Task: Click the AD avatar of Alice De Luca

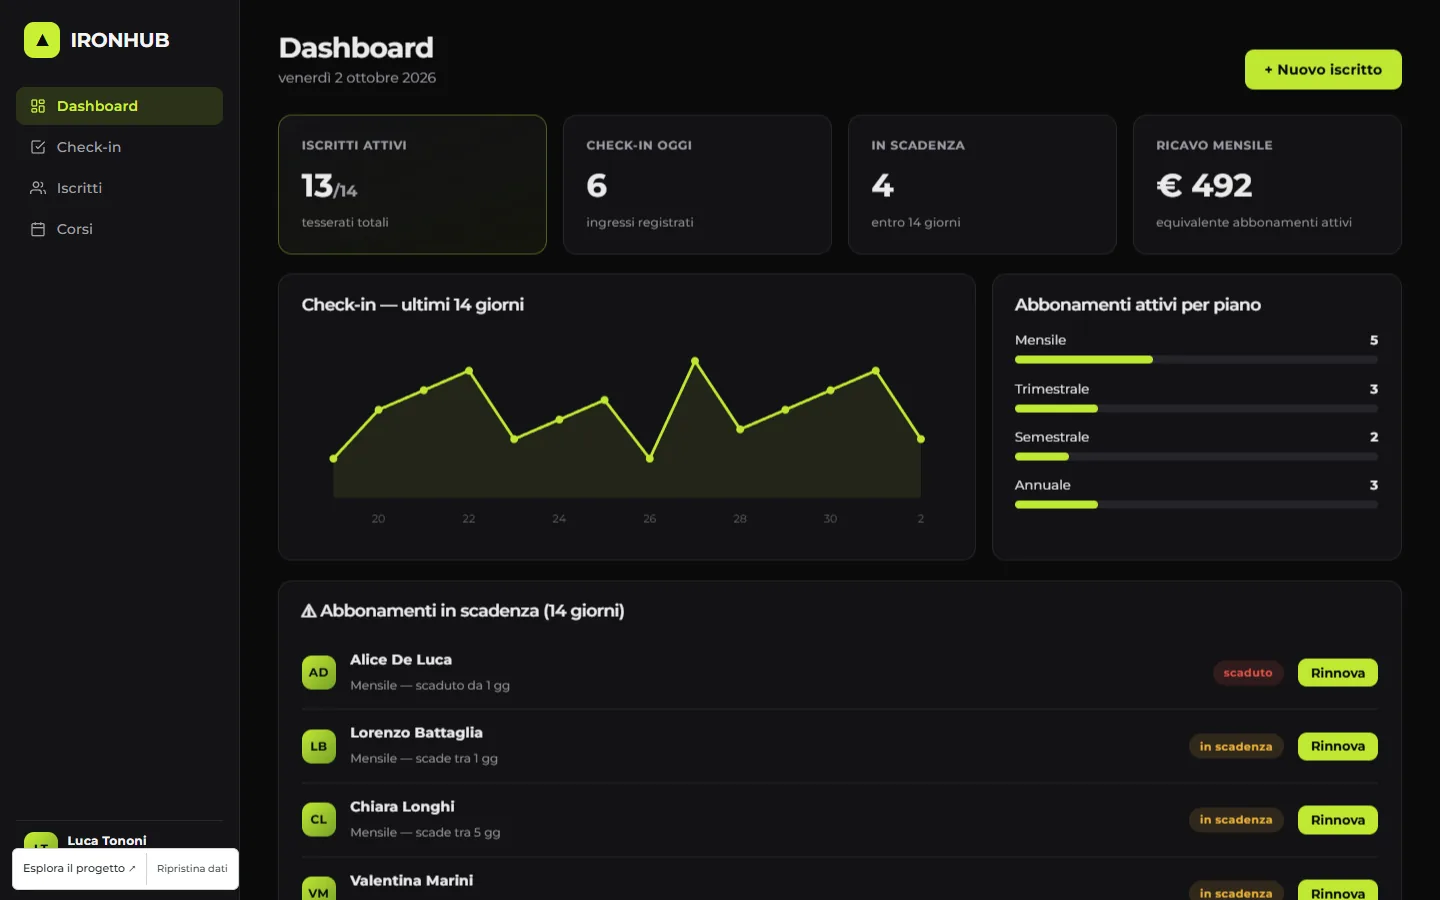Action: pos(319,673)
